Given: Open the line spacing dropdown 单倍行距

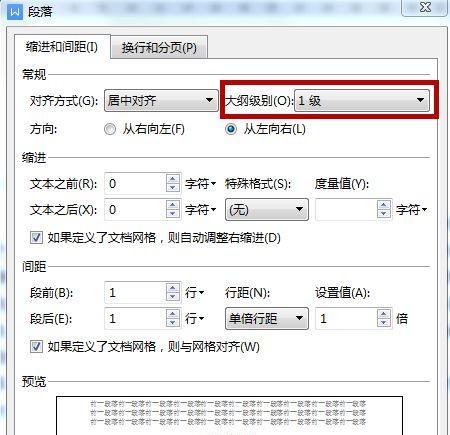Looking at the screenshot, I should pyautogui.click(x=267, y=319).
